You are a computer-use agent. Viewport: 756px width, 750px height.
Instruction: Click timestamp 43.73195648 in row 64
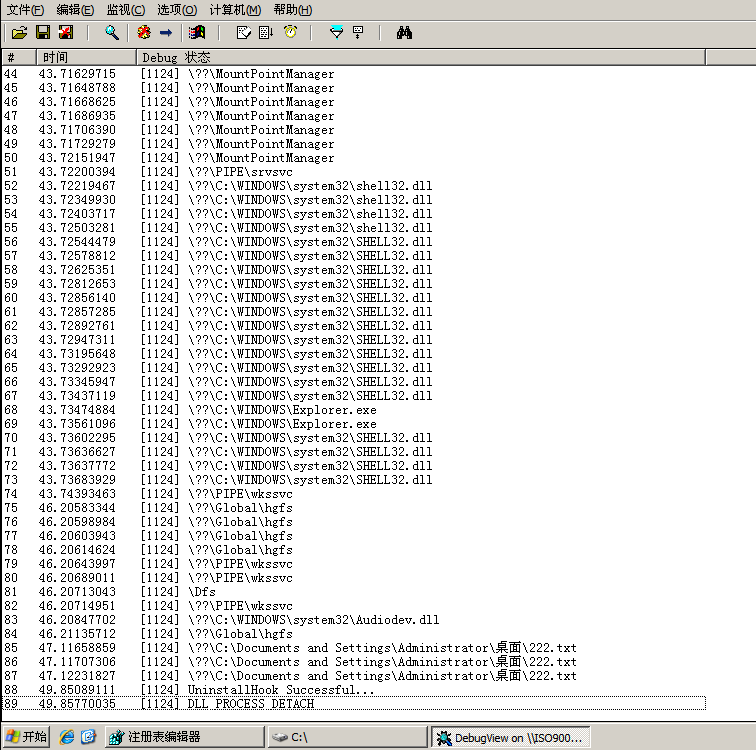77,353
